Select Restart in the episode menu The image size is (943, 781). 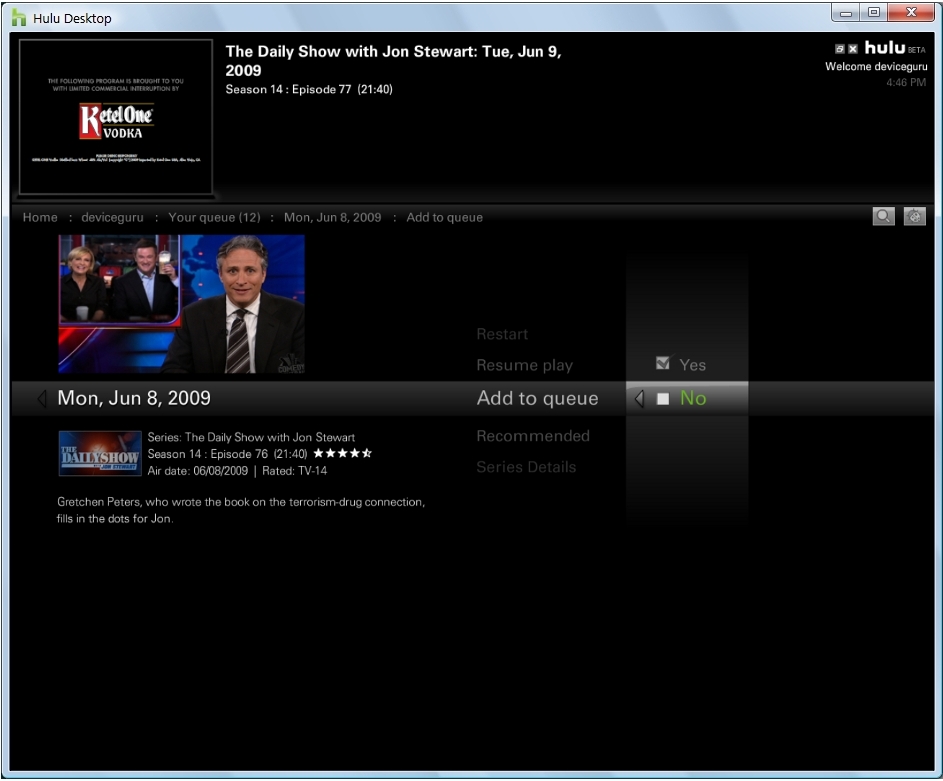(x=502, y=334)
